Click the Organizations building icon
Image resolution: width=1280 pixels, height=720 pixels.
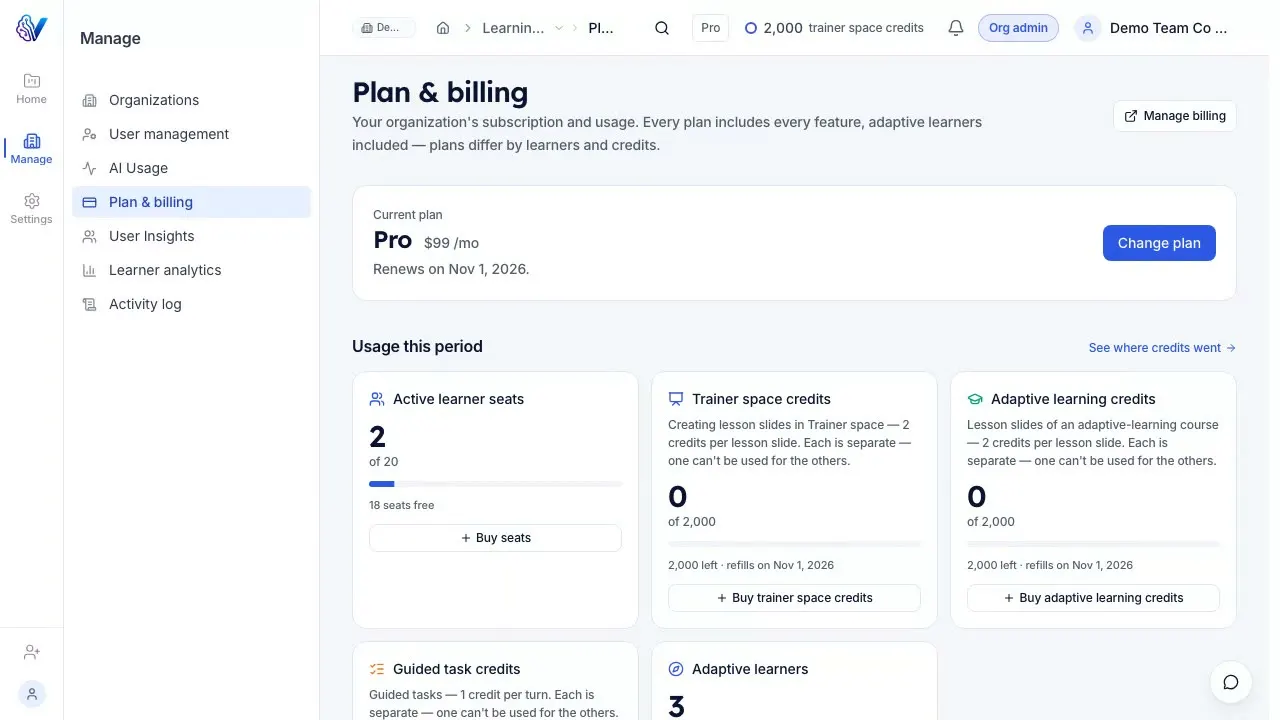[x=89, y=100]
